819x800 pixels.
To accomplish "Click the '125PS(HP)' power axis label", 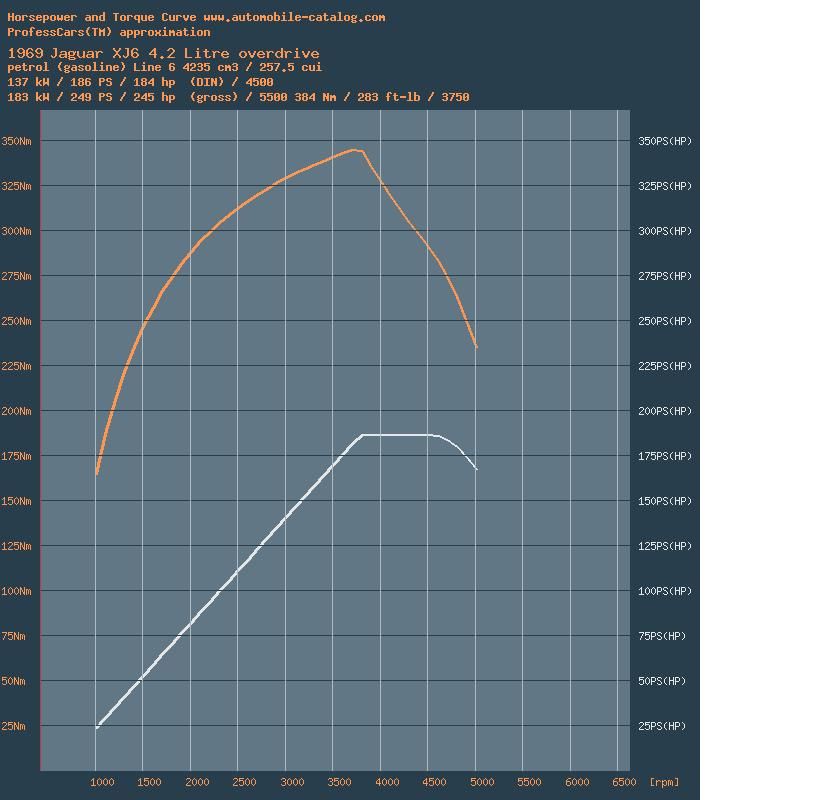I will coord(665,546).
